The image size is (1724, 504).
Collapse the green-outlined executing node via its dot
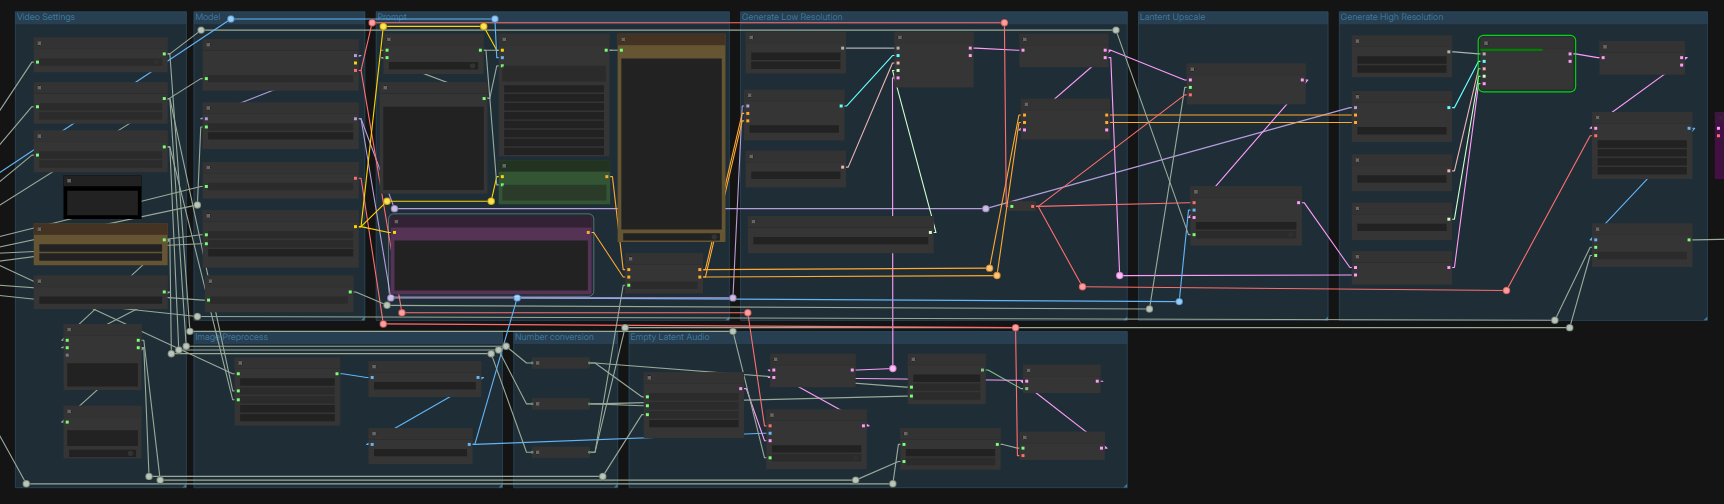coord(1486,43)
